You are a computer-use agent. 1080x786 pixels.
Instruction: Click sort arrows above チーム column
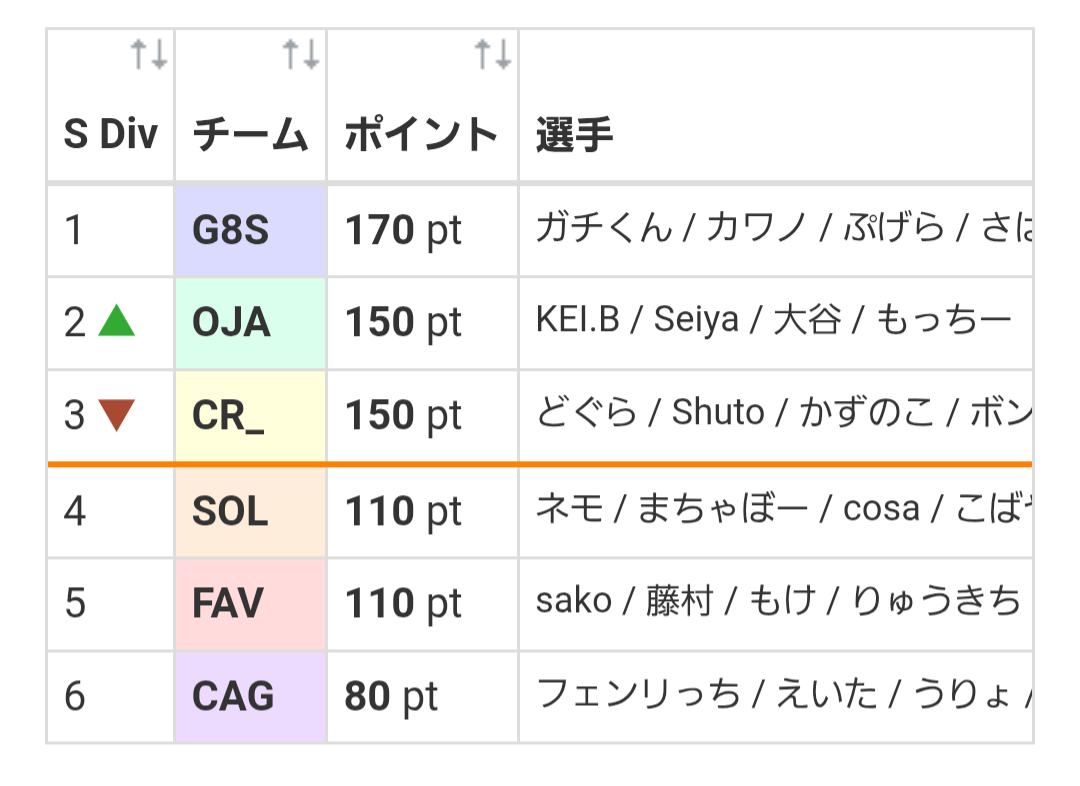(x=300, y=55)
